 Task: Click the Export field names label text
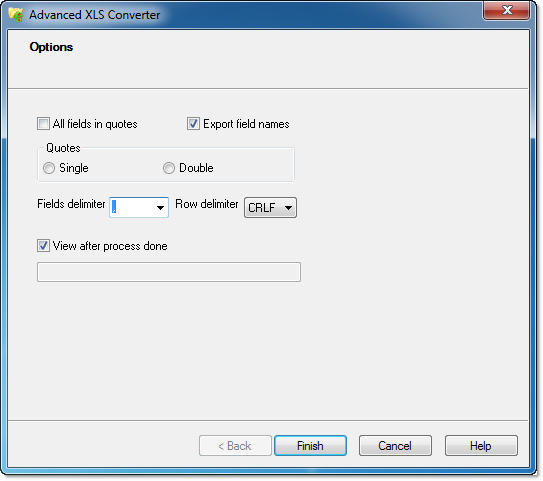point(246,124)
